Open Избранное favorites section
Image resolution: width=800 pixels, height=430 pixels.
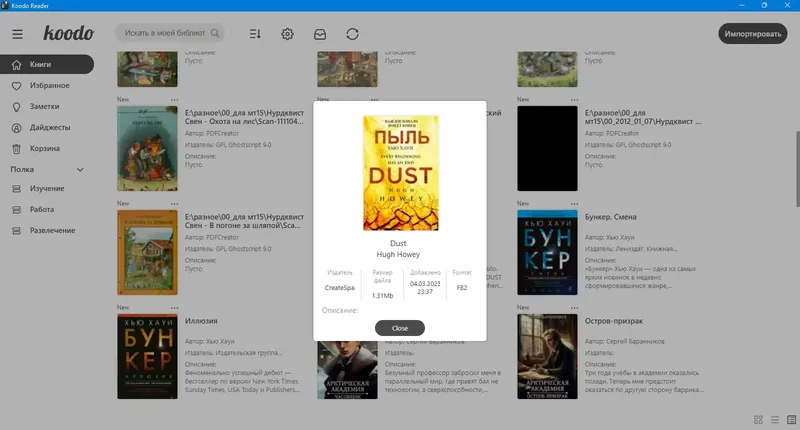tap(47, 86)
